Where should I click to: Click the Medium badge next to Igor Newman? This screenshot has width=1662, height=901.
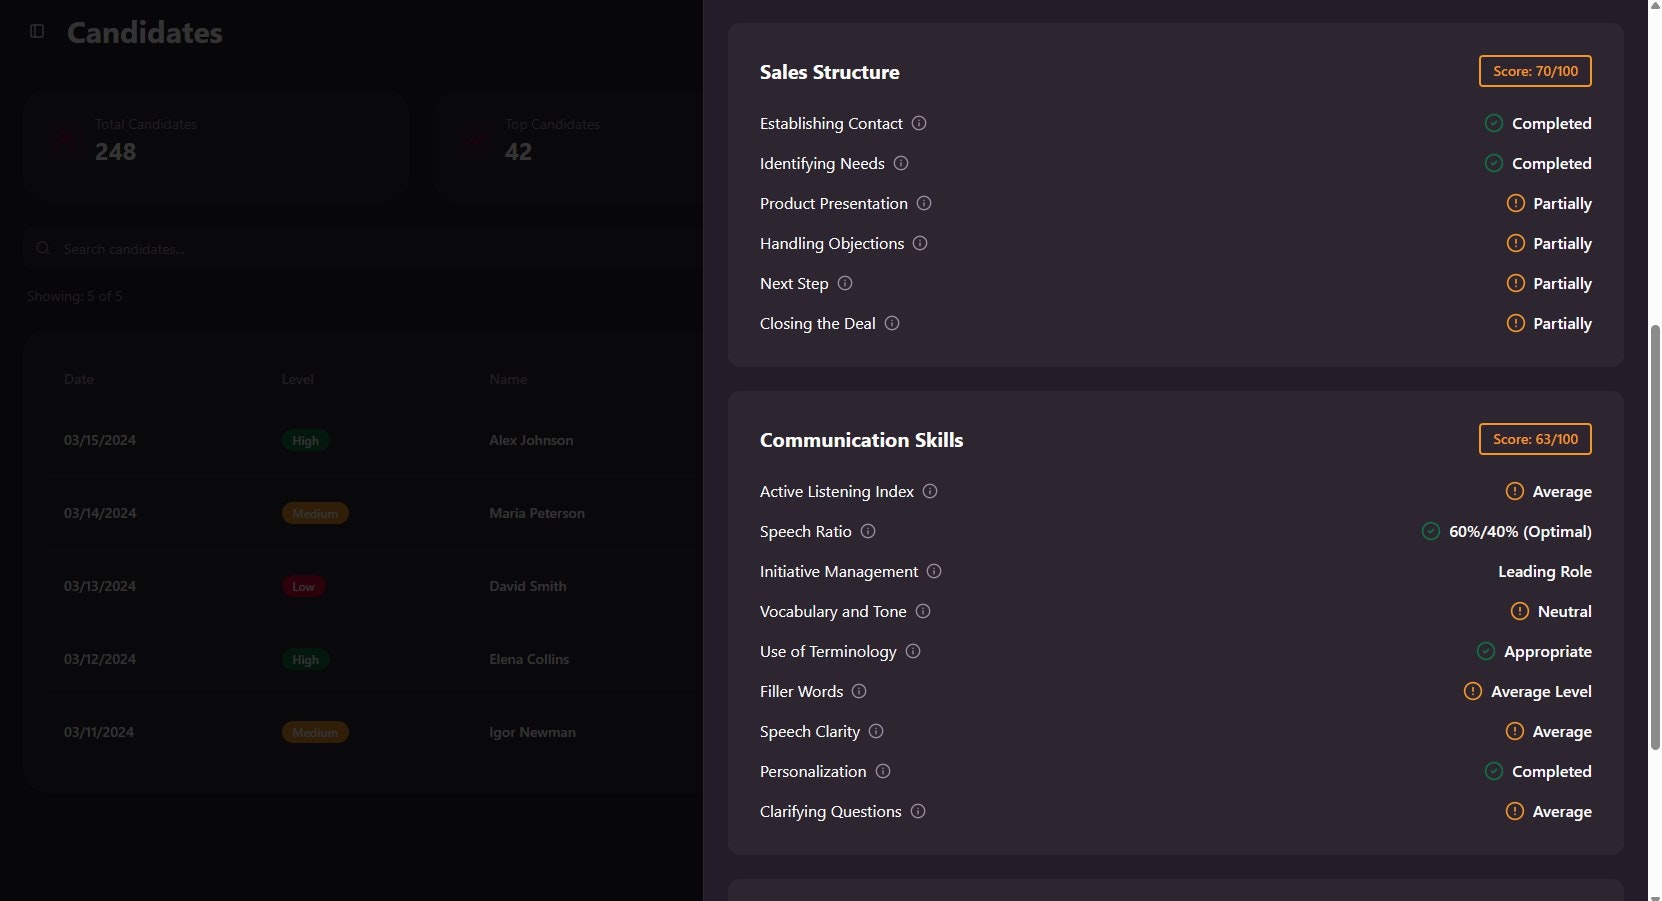click(x=314, y=732)
